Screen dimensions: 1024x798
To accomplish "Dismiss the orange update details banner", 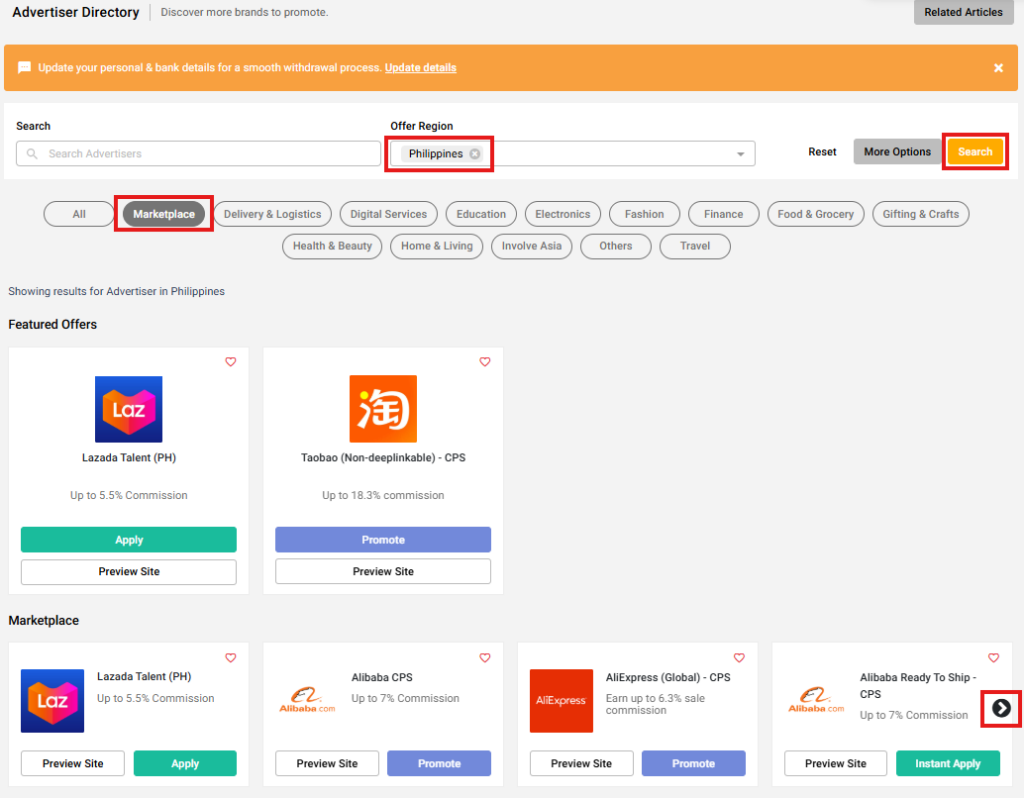I will click(998, 68).
